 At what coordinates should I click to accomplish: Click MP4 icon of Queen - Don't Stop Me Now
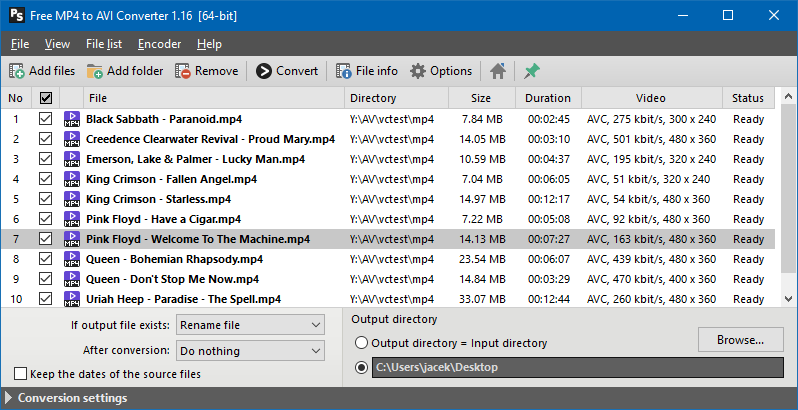72,279
